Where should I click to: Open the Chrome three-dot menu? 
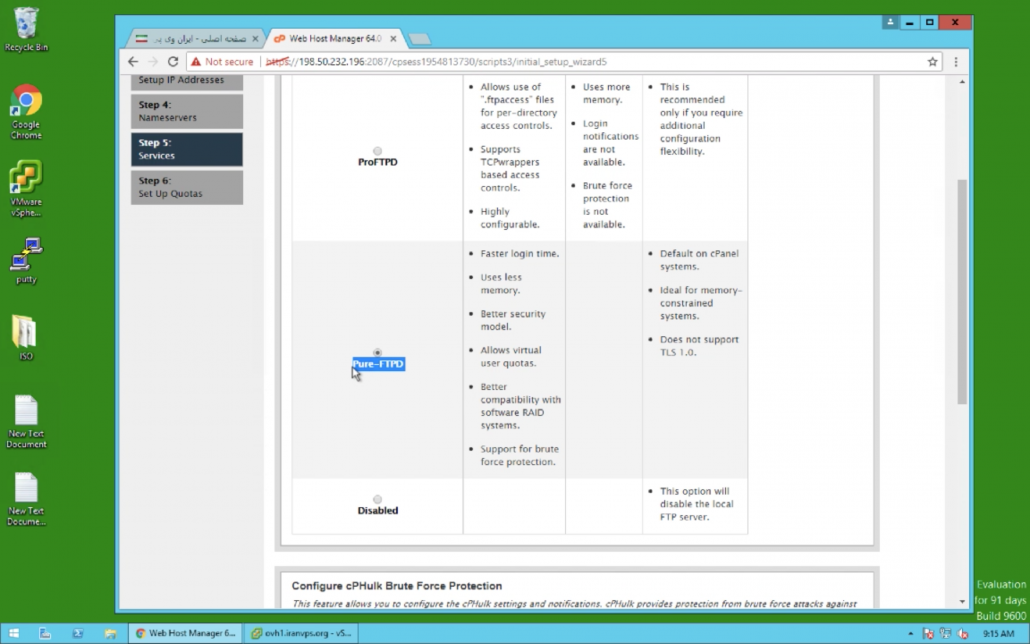[x=956, y=62]
